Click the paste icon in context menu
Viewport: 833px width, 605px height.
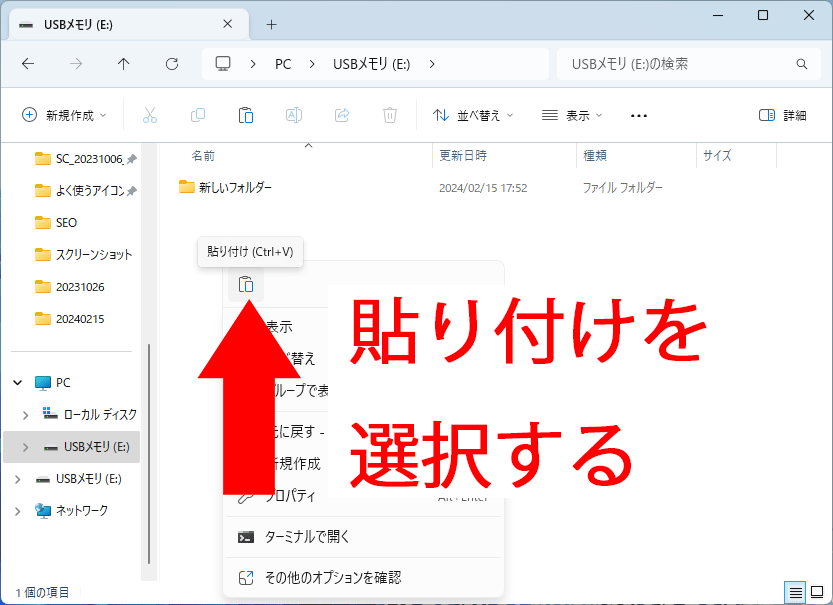[245, 285]
